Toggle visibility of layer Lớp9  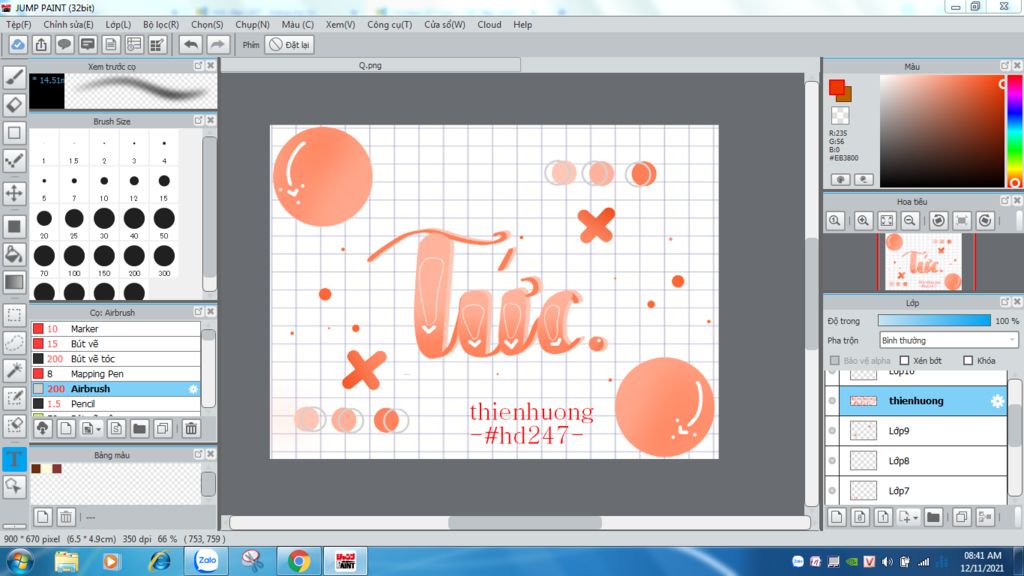point(832,431)
